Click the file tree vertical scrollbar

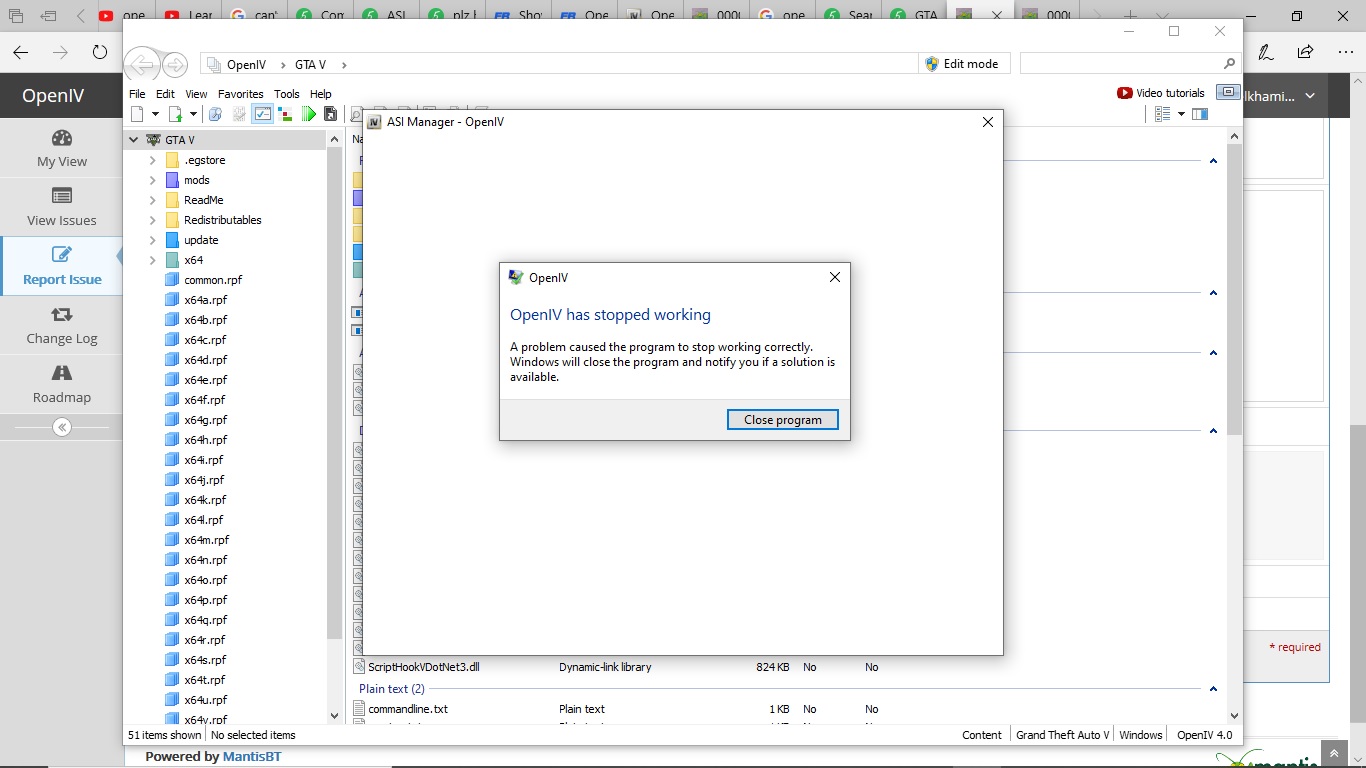tap(335, 400)
